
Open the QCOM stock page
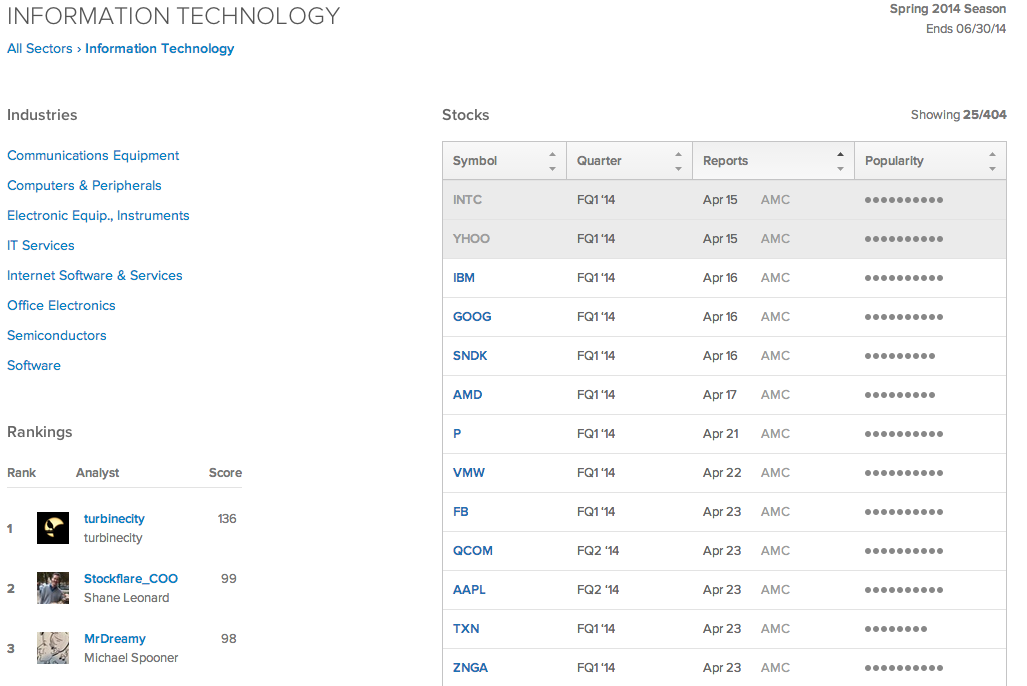tap(473, 551)
